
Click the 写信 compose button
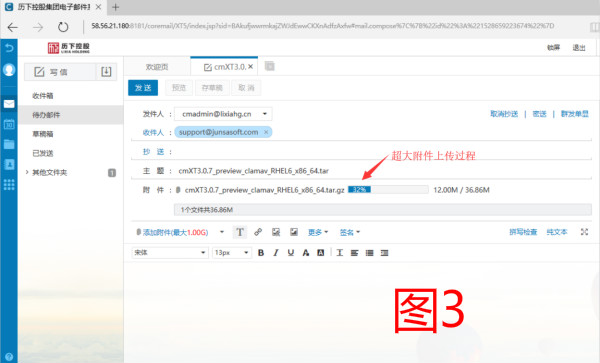click(x=60, y=72)
